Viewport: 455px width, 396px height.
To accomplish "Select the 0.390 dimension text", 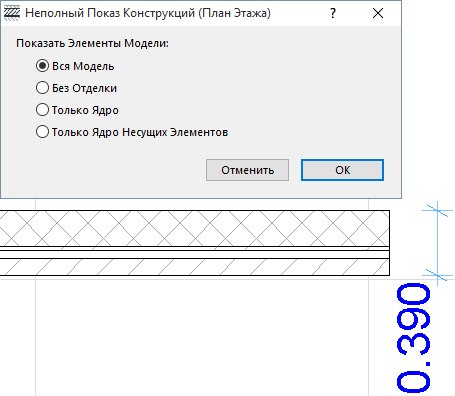I will (x=413, y=337).
